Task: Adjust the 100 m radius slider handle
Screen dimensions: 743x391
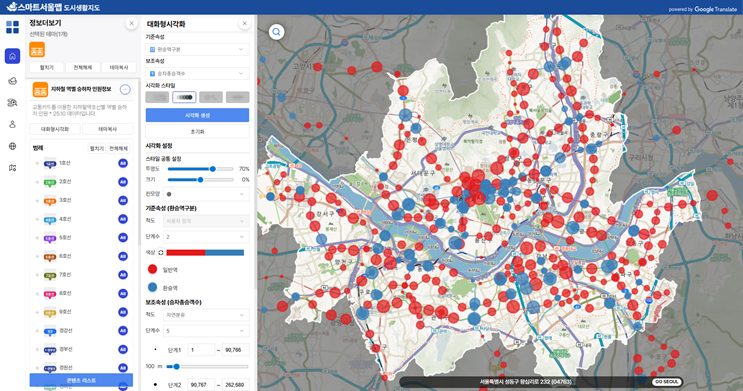Action: click(x=176, y=366)
